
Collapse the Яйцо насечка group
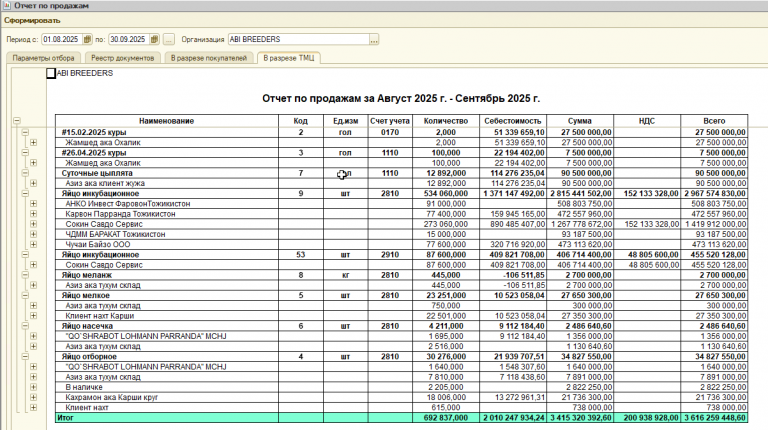[x=25, y=326]
